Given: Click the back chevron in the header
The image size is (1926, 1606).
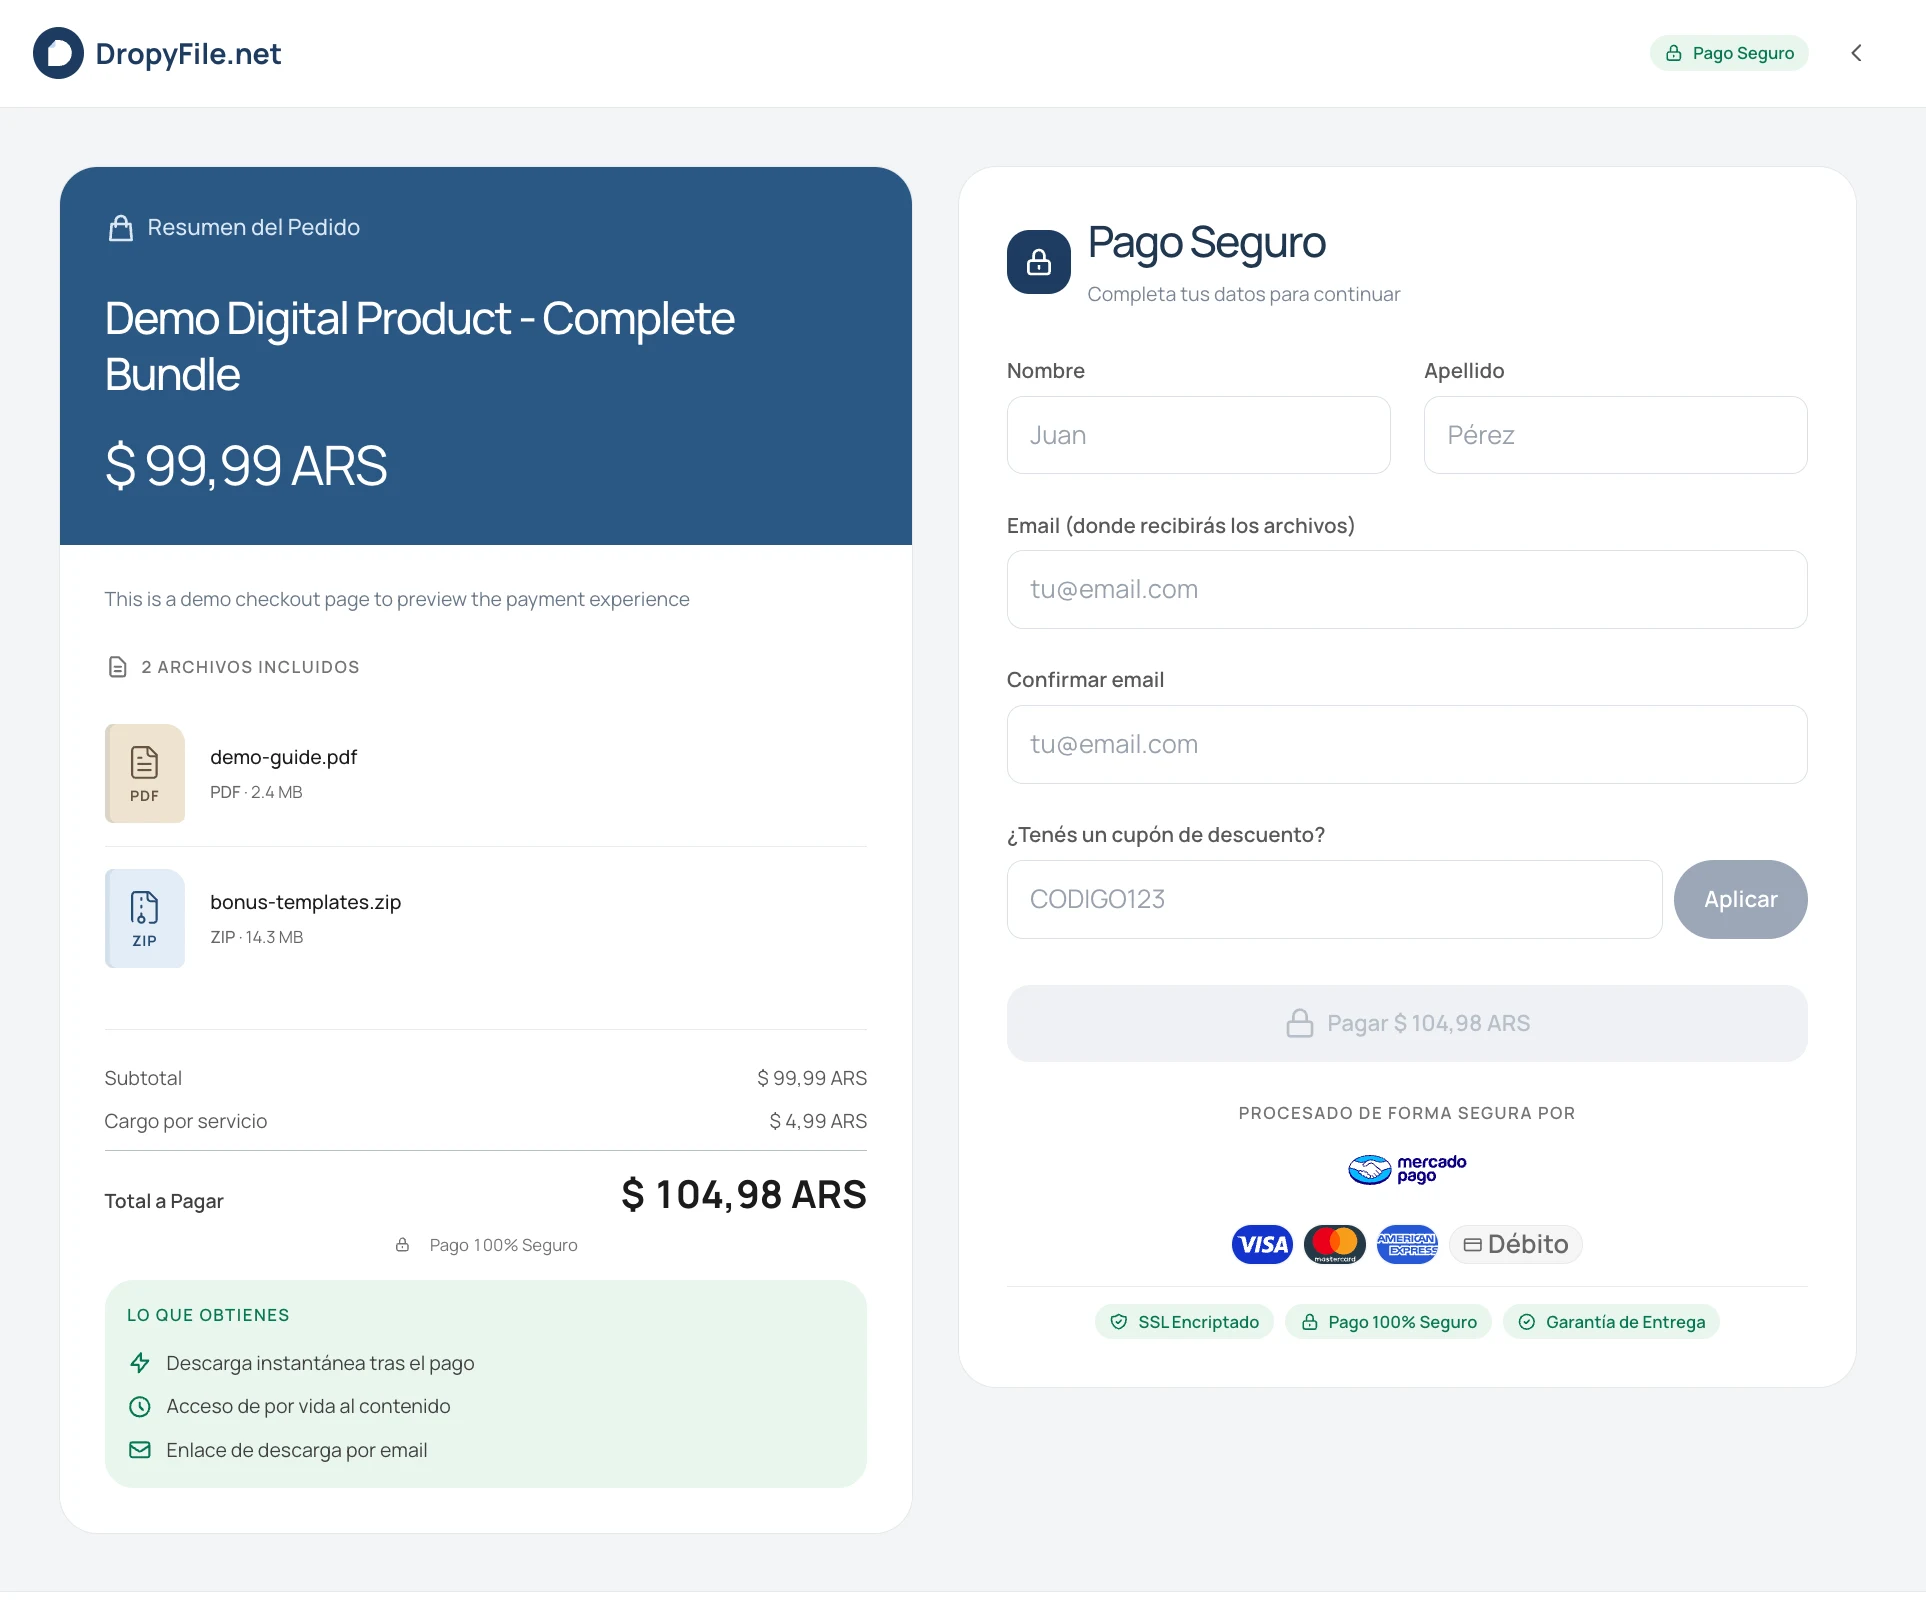Looking at the screenshot, I should [x=1856, y=53].
